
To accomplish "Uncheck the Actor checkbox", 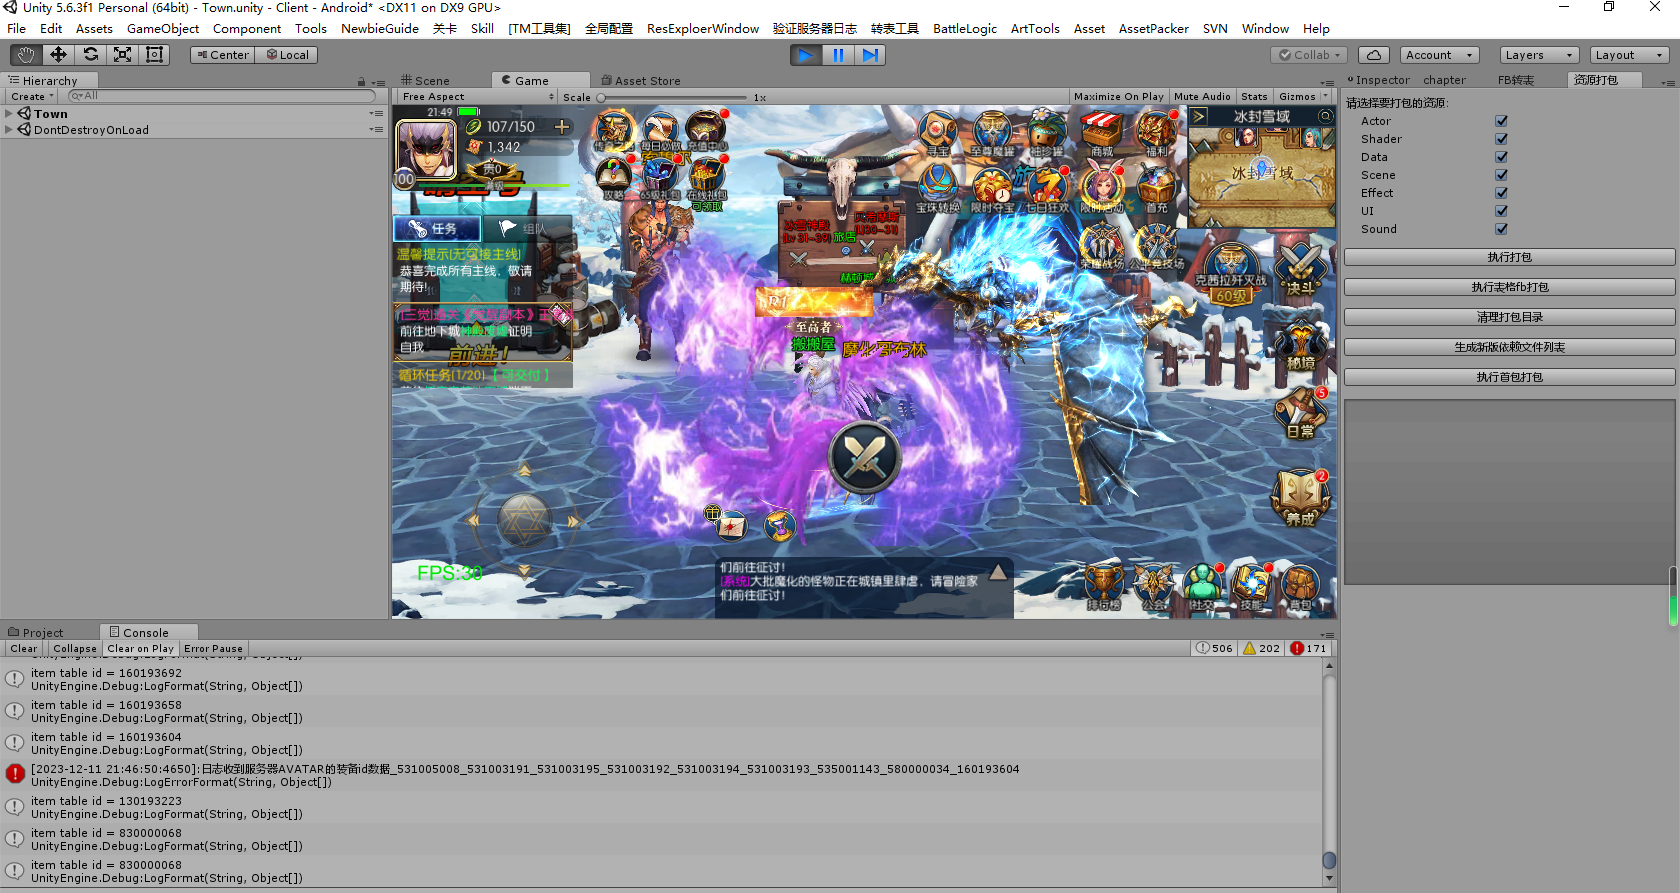I will pyautogui.click(x=1501, y=121).
